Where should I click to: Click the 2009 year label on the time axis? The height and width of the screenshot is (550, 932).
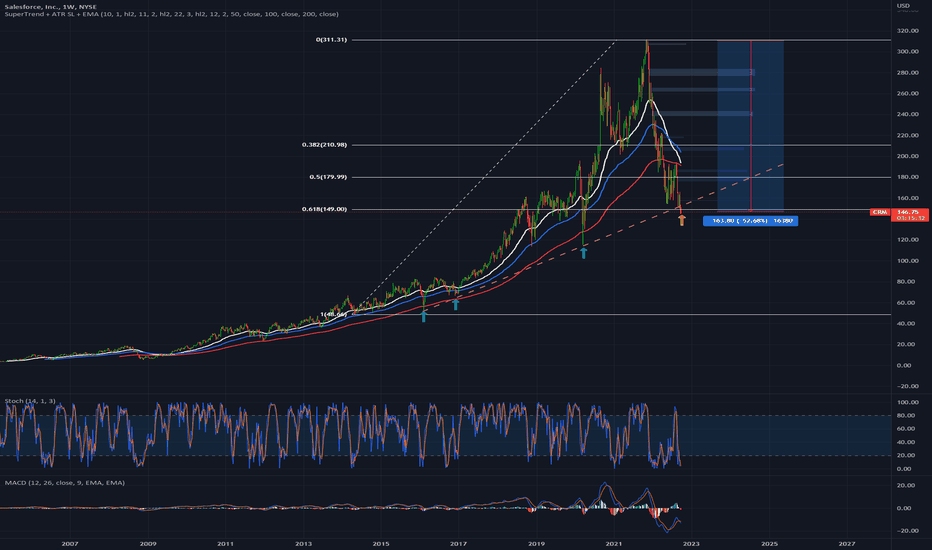point(148,543)
